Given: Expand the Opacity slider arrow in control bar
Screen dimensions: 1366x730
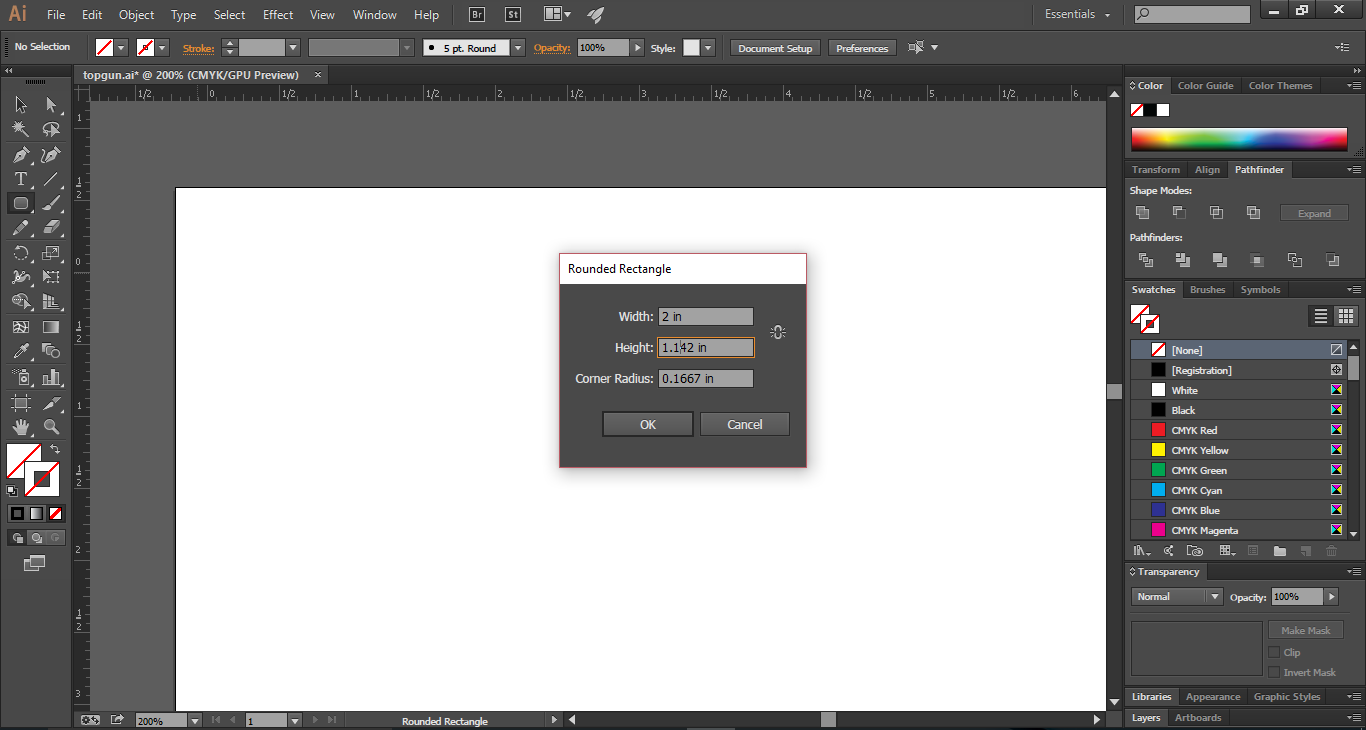Looking at the screenshot, I should [637, 47].
